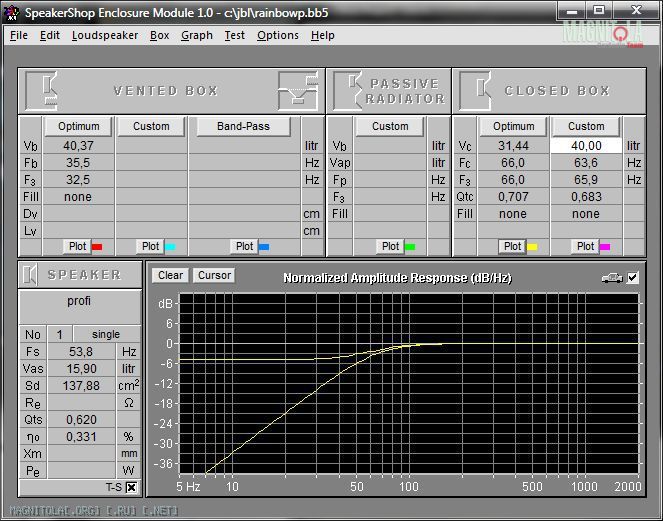Click the car cabin response icon
This screenshot has width=663, height=521.
pos(612,278)
